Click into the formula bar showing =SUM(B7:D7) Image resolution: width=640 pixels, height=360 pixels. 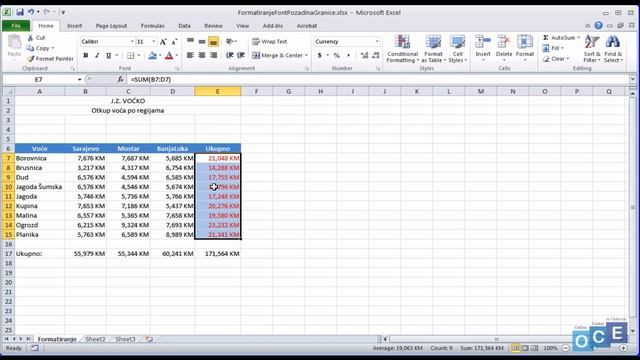click(x=379, y=79)
